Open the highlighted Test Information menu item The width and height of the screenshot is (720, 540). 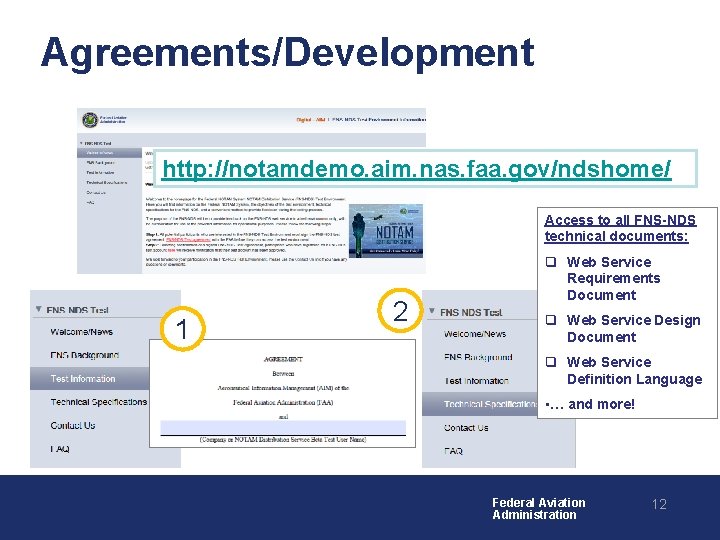coord(90,378)
